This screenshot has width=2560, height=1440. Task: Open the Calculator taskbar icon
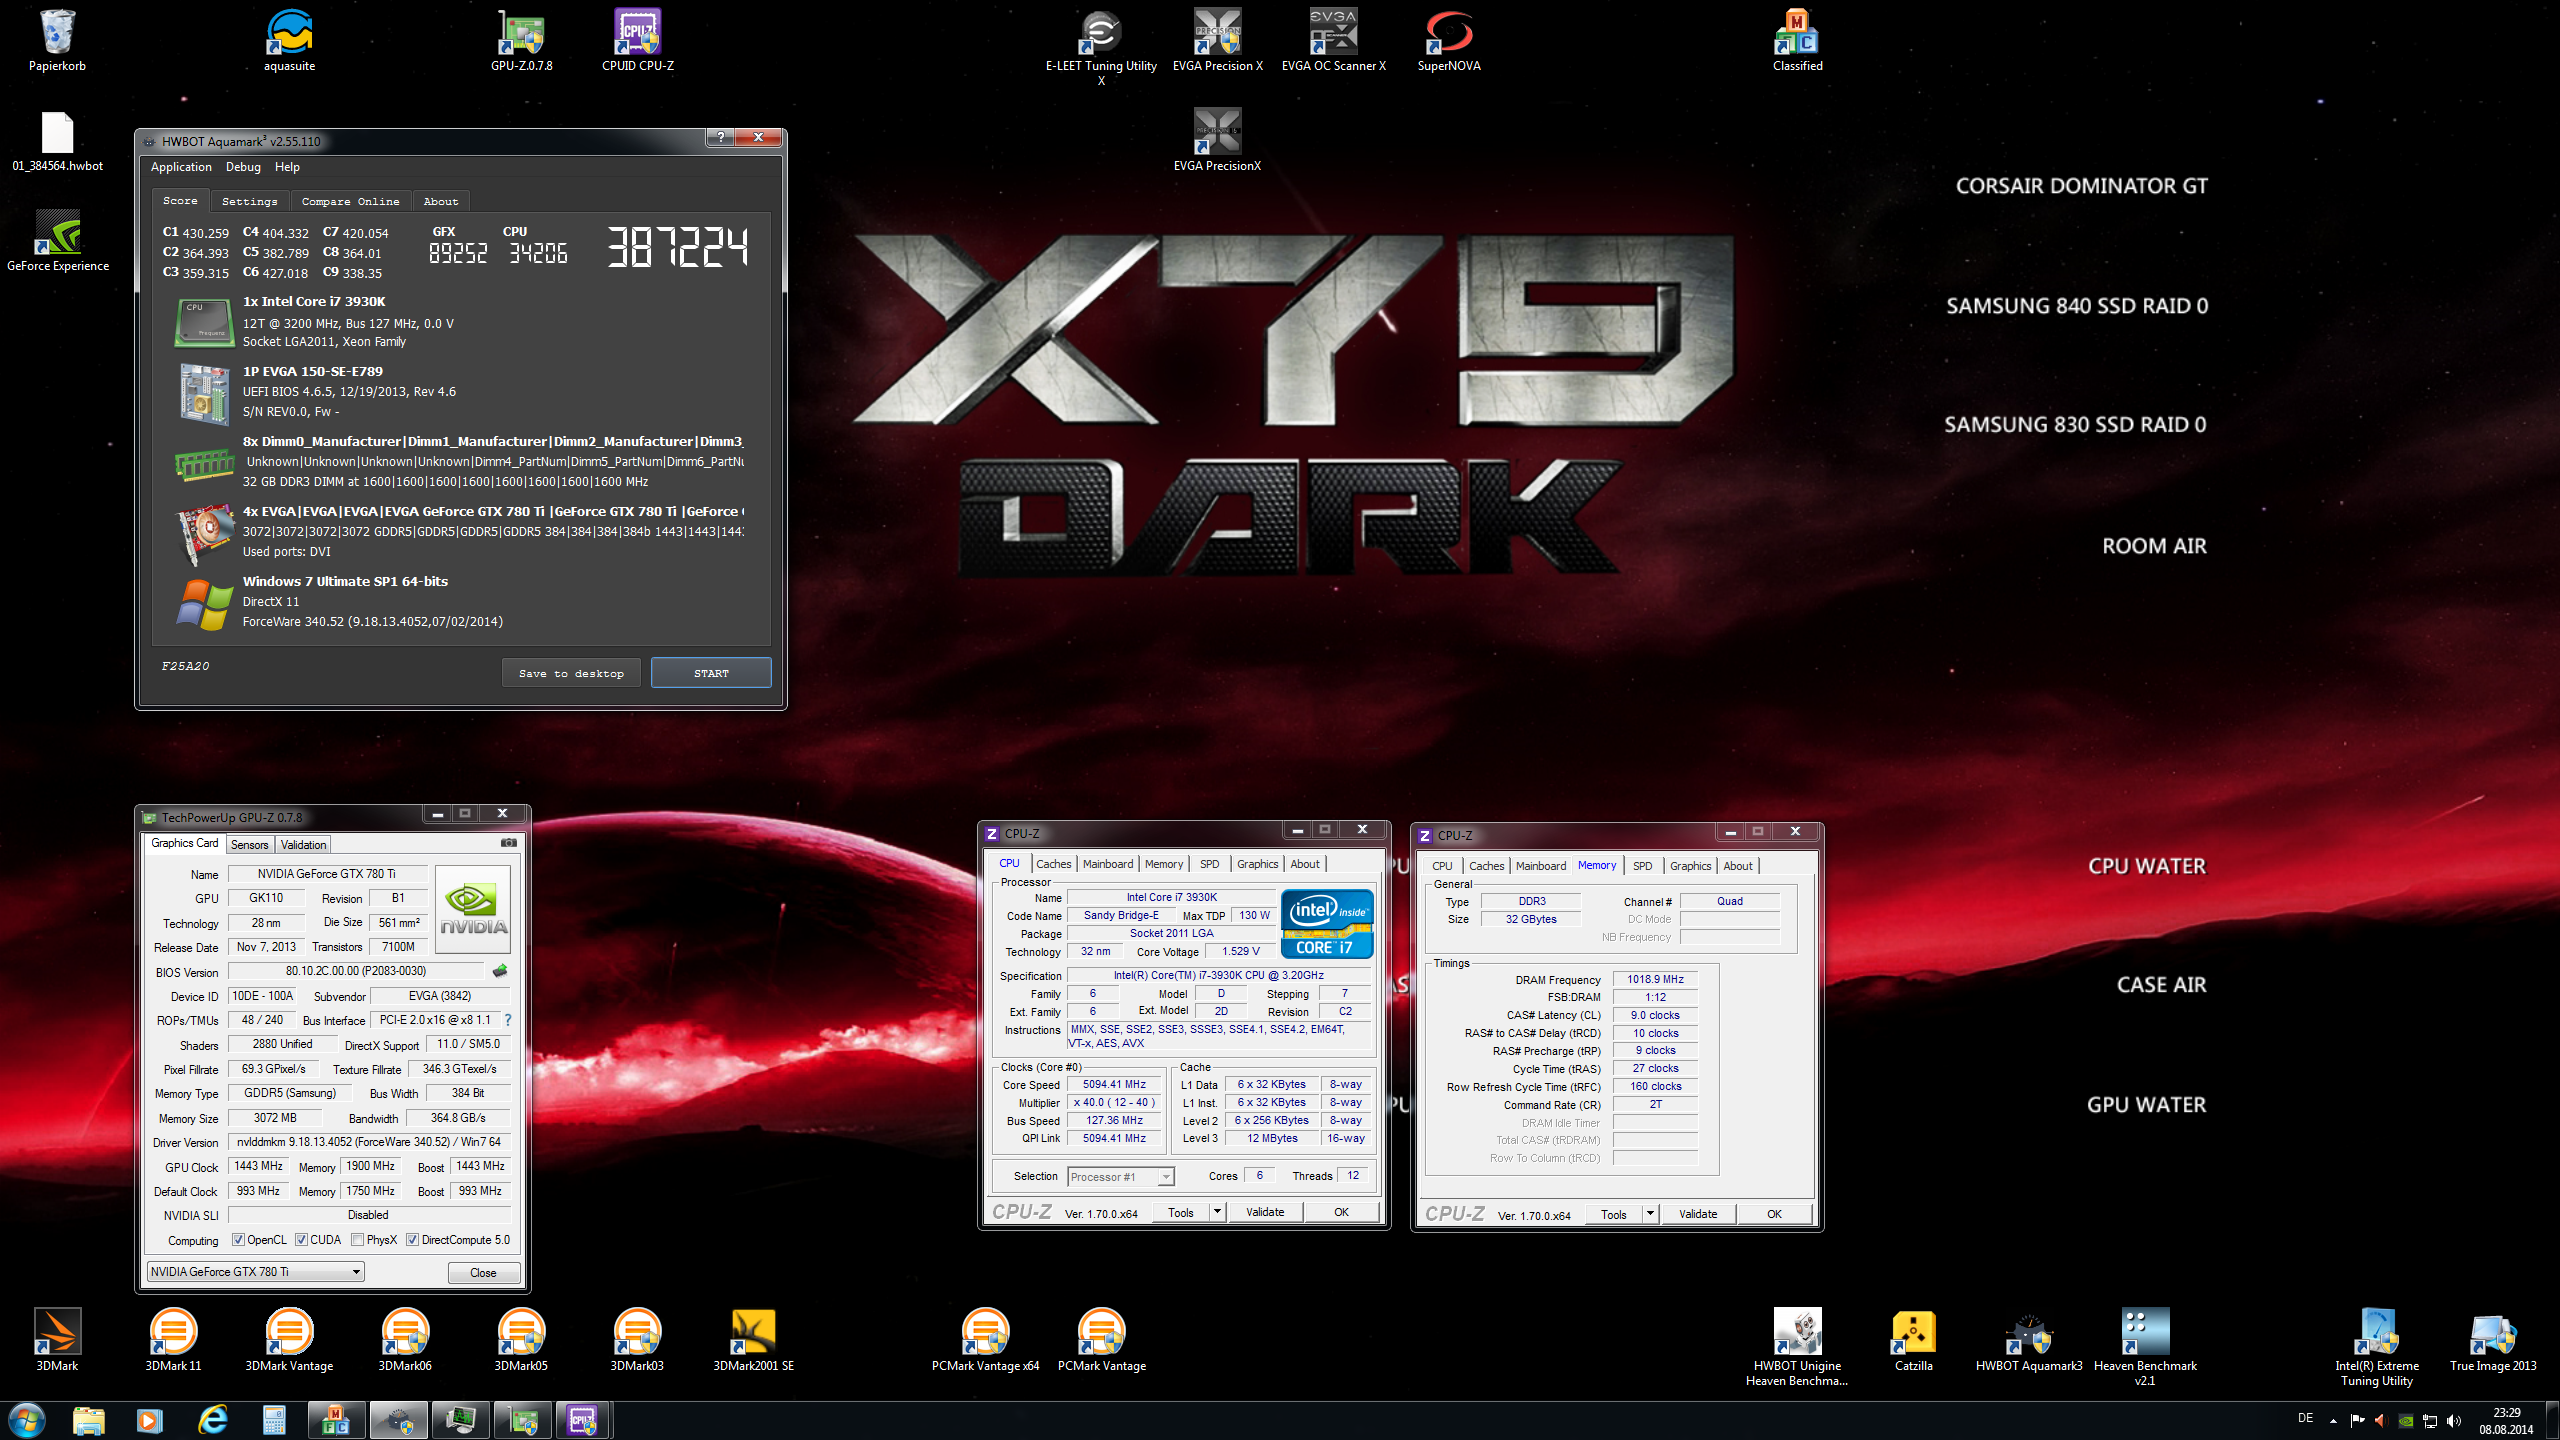click(x=274, y=1420)
